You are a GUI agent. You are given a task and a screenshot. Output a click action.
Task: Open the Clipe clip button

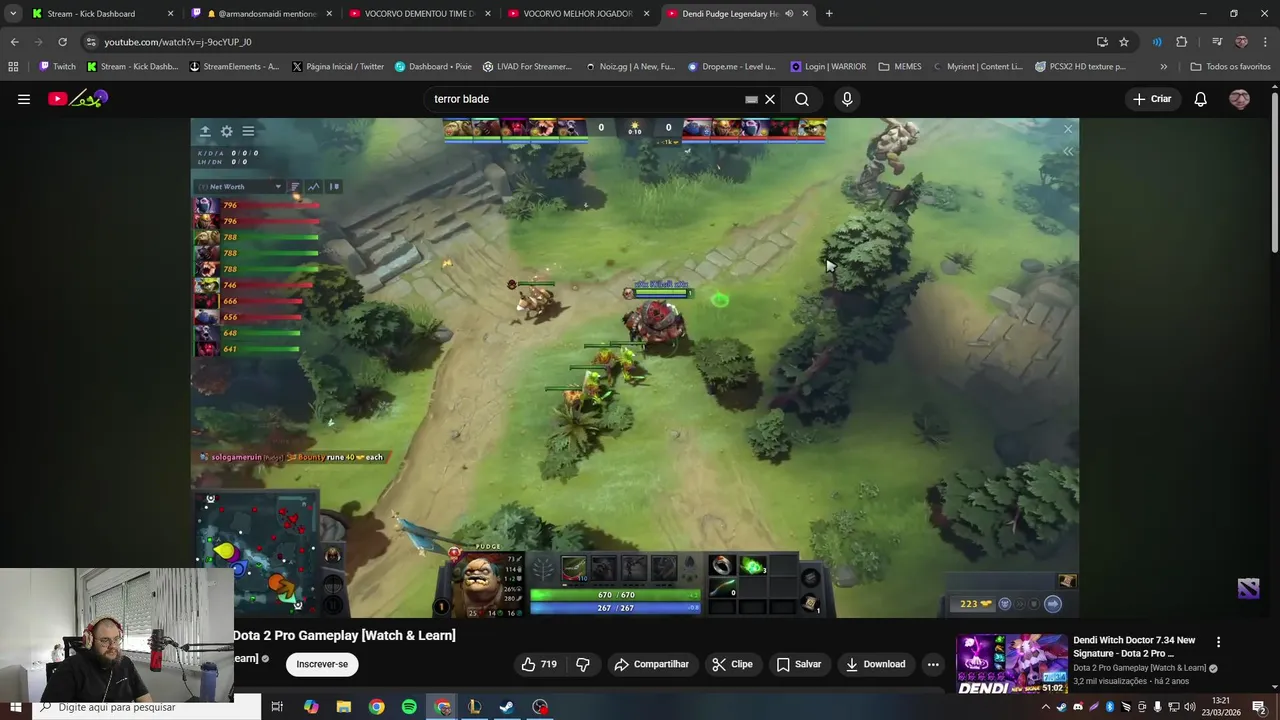(732, 664)
